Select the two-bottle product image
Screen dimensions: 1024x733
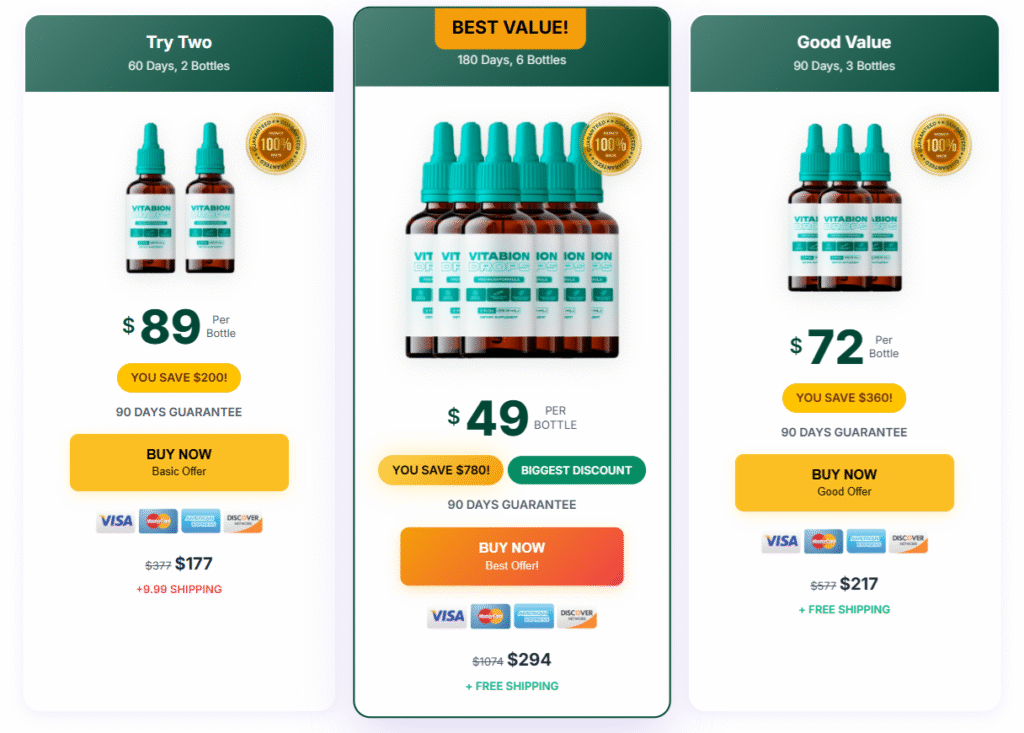pyautogui.click(x=180, y=197)
